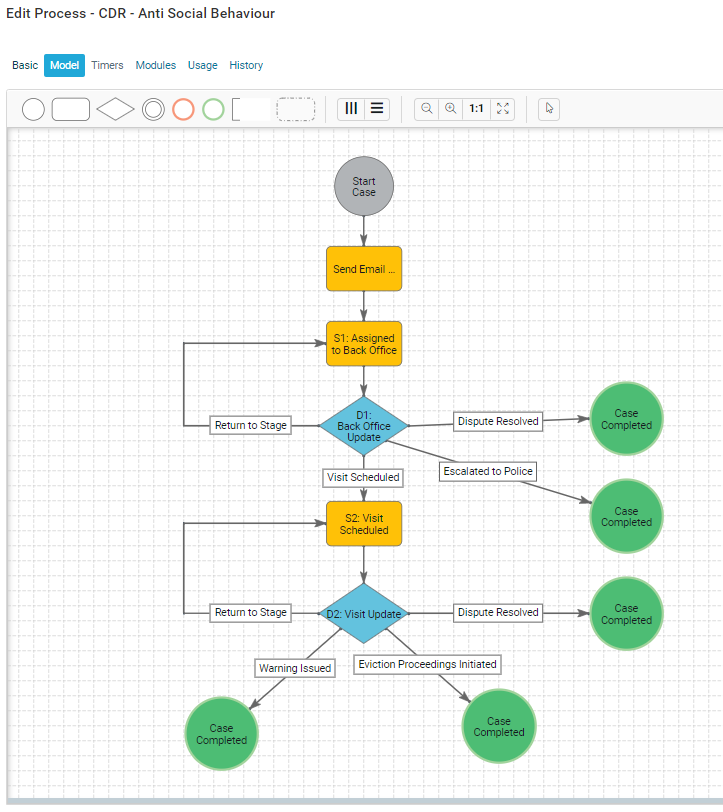This screenshot has width=723, height=812.
Task: Select the diamond decision shape
Action: pos(115,109)
